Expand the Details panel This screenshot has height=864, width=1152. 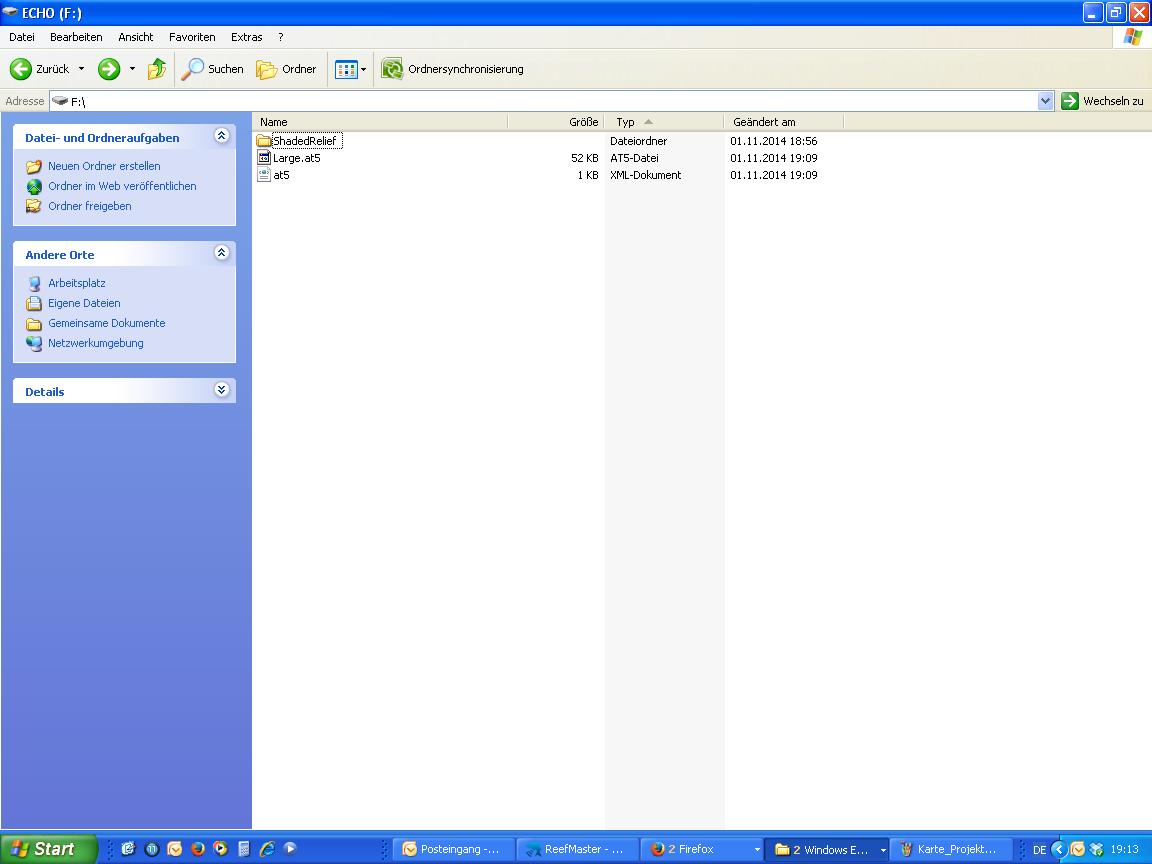pyautogui.click(x=222, y=390)
